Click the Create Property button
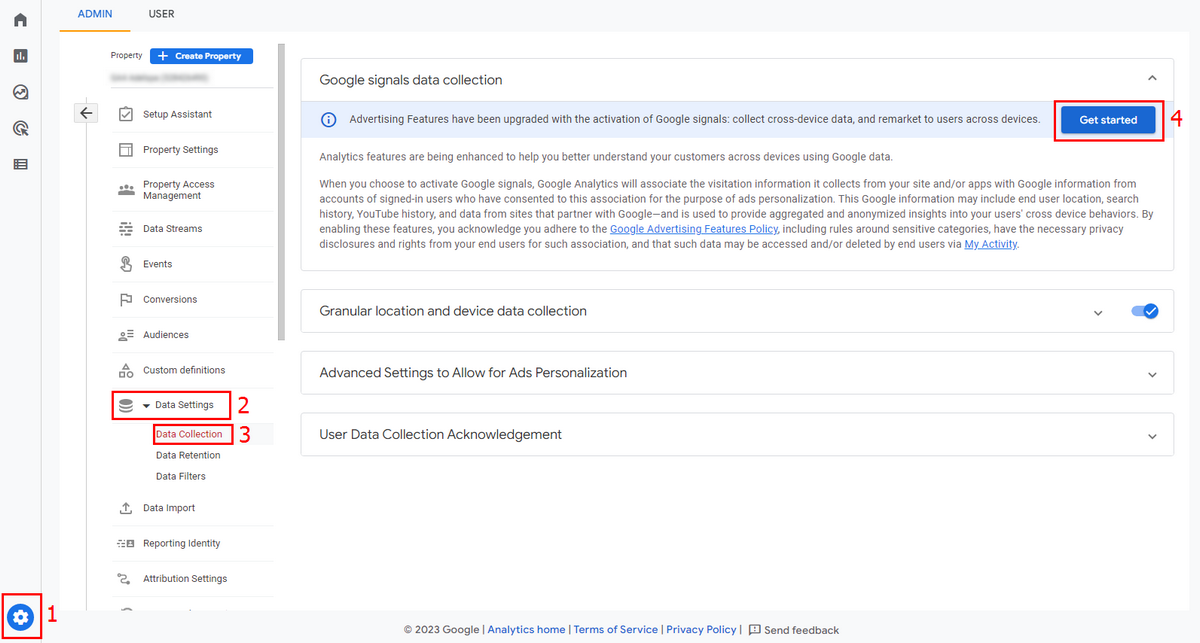1200x643 pixels. (201, 56)
